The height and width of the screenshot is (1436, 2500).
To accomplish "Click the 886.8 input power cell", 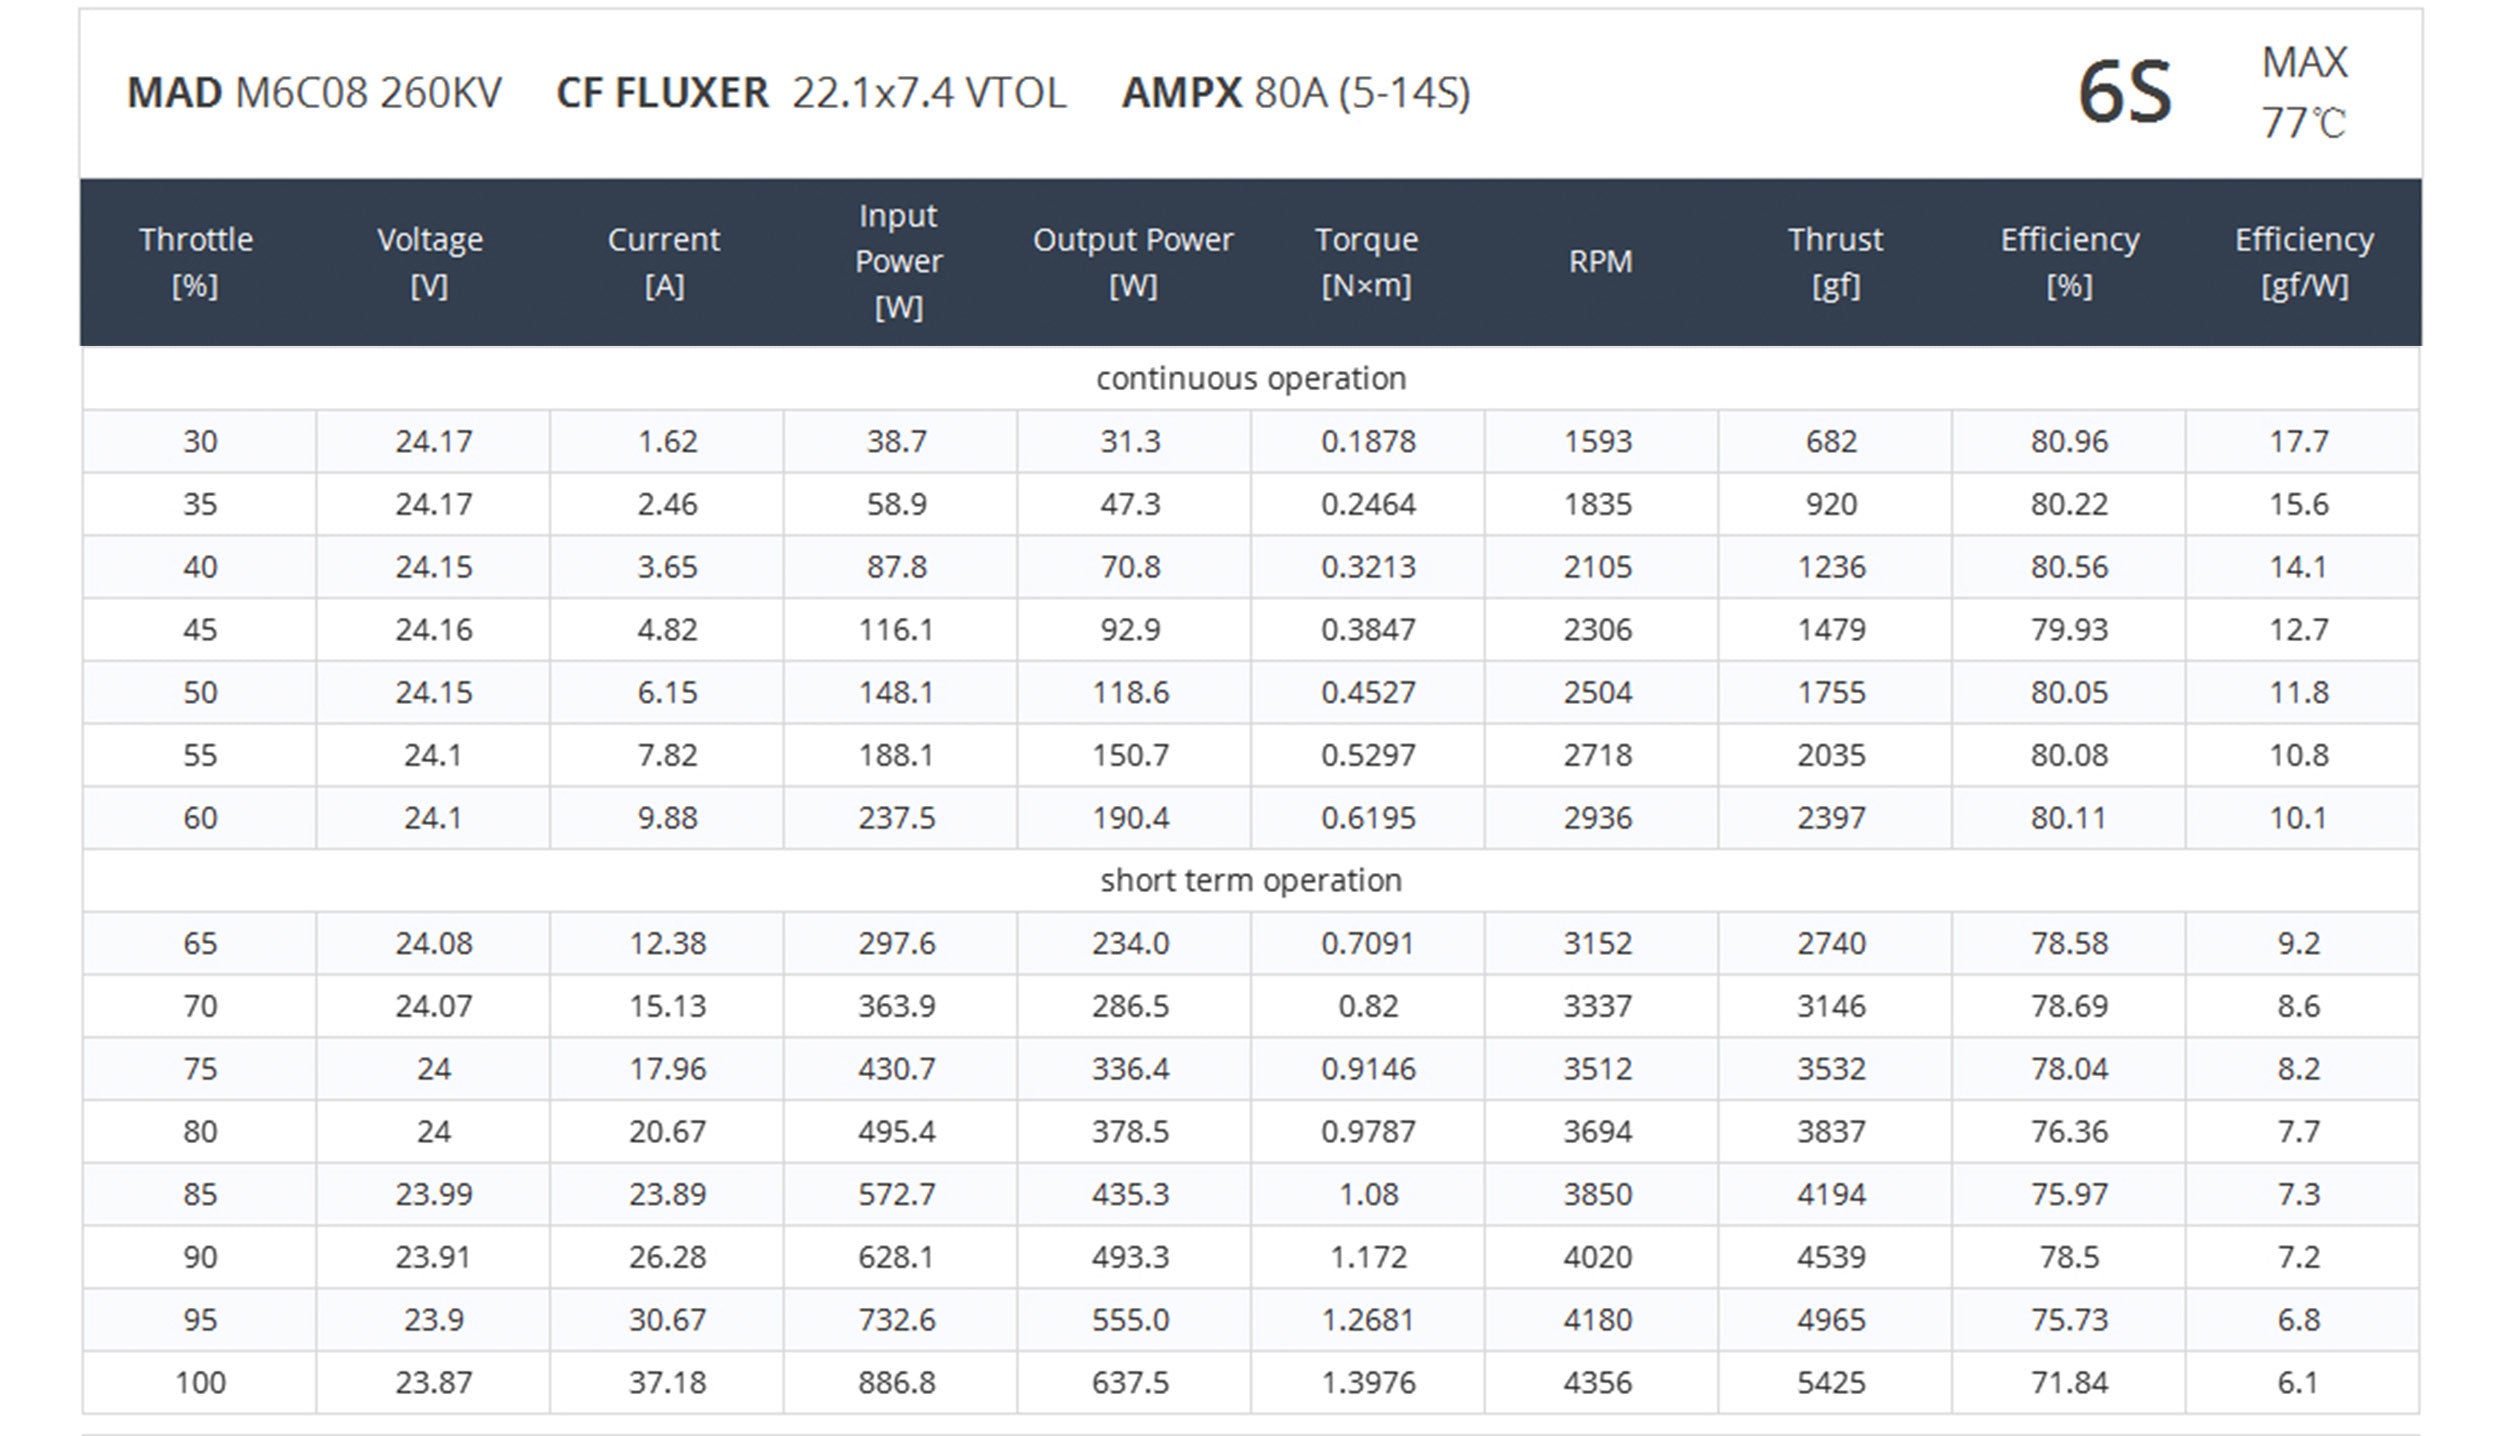I will pyautogui.click(x=897, y=1383).
